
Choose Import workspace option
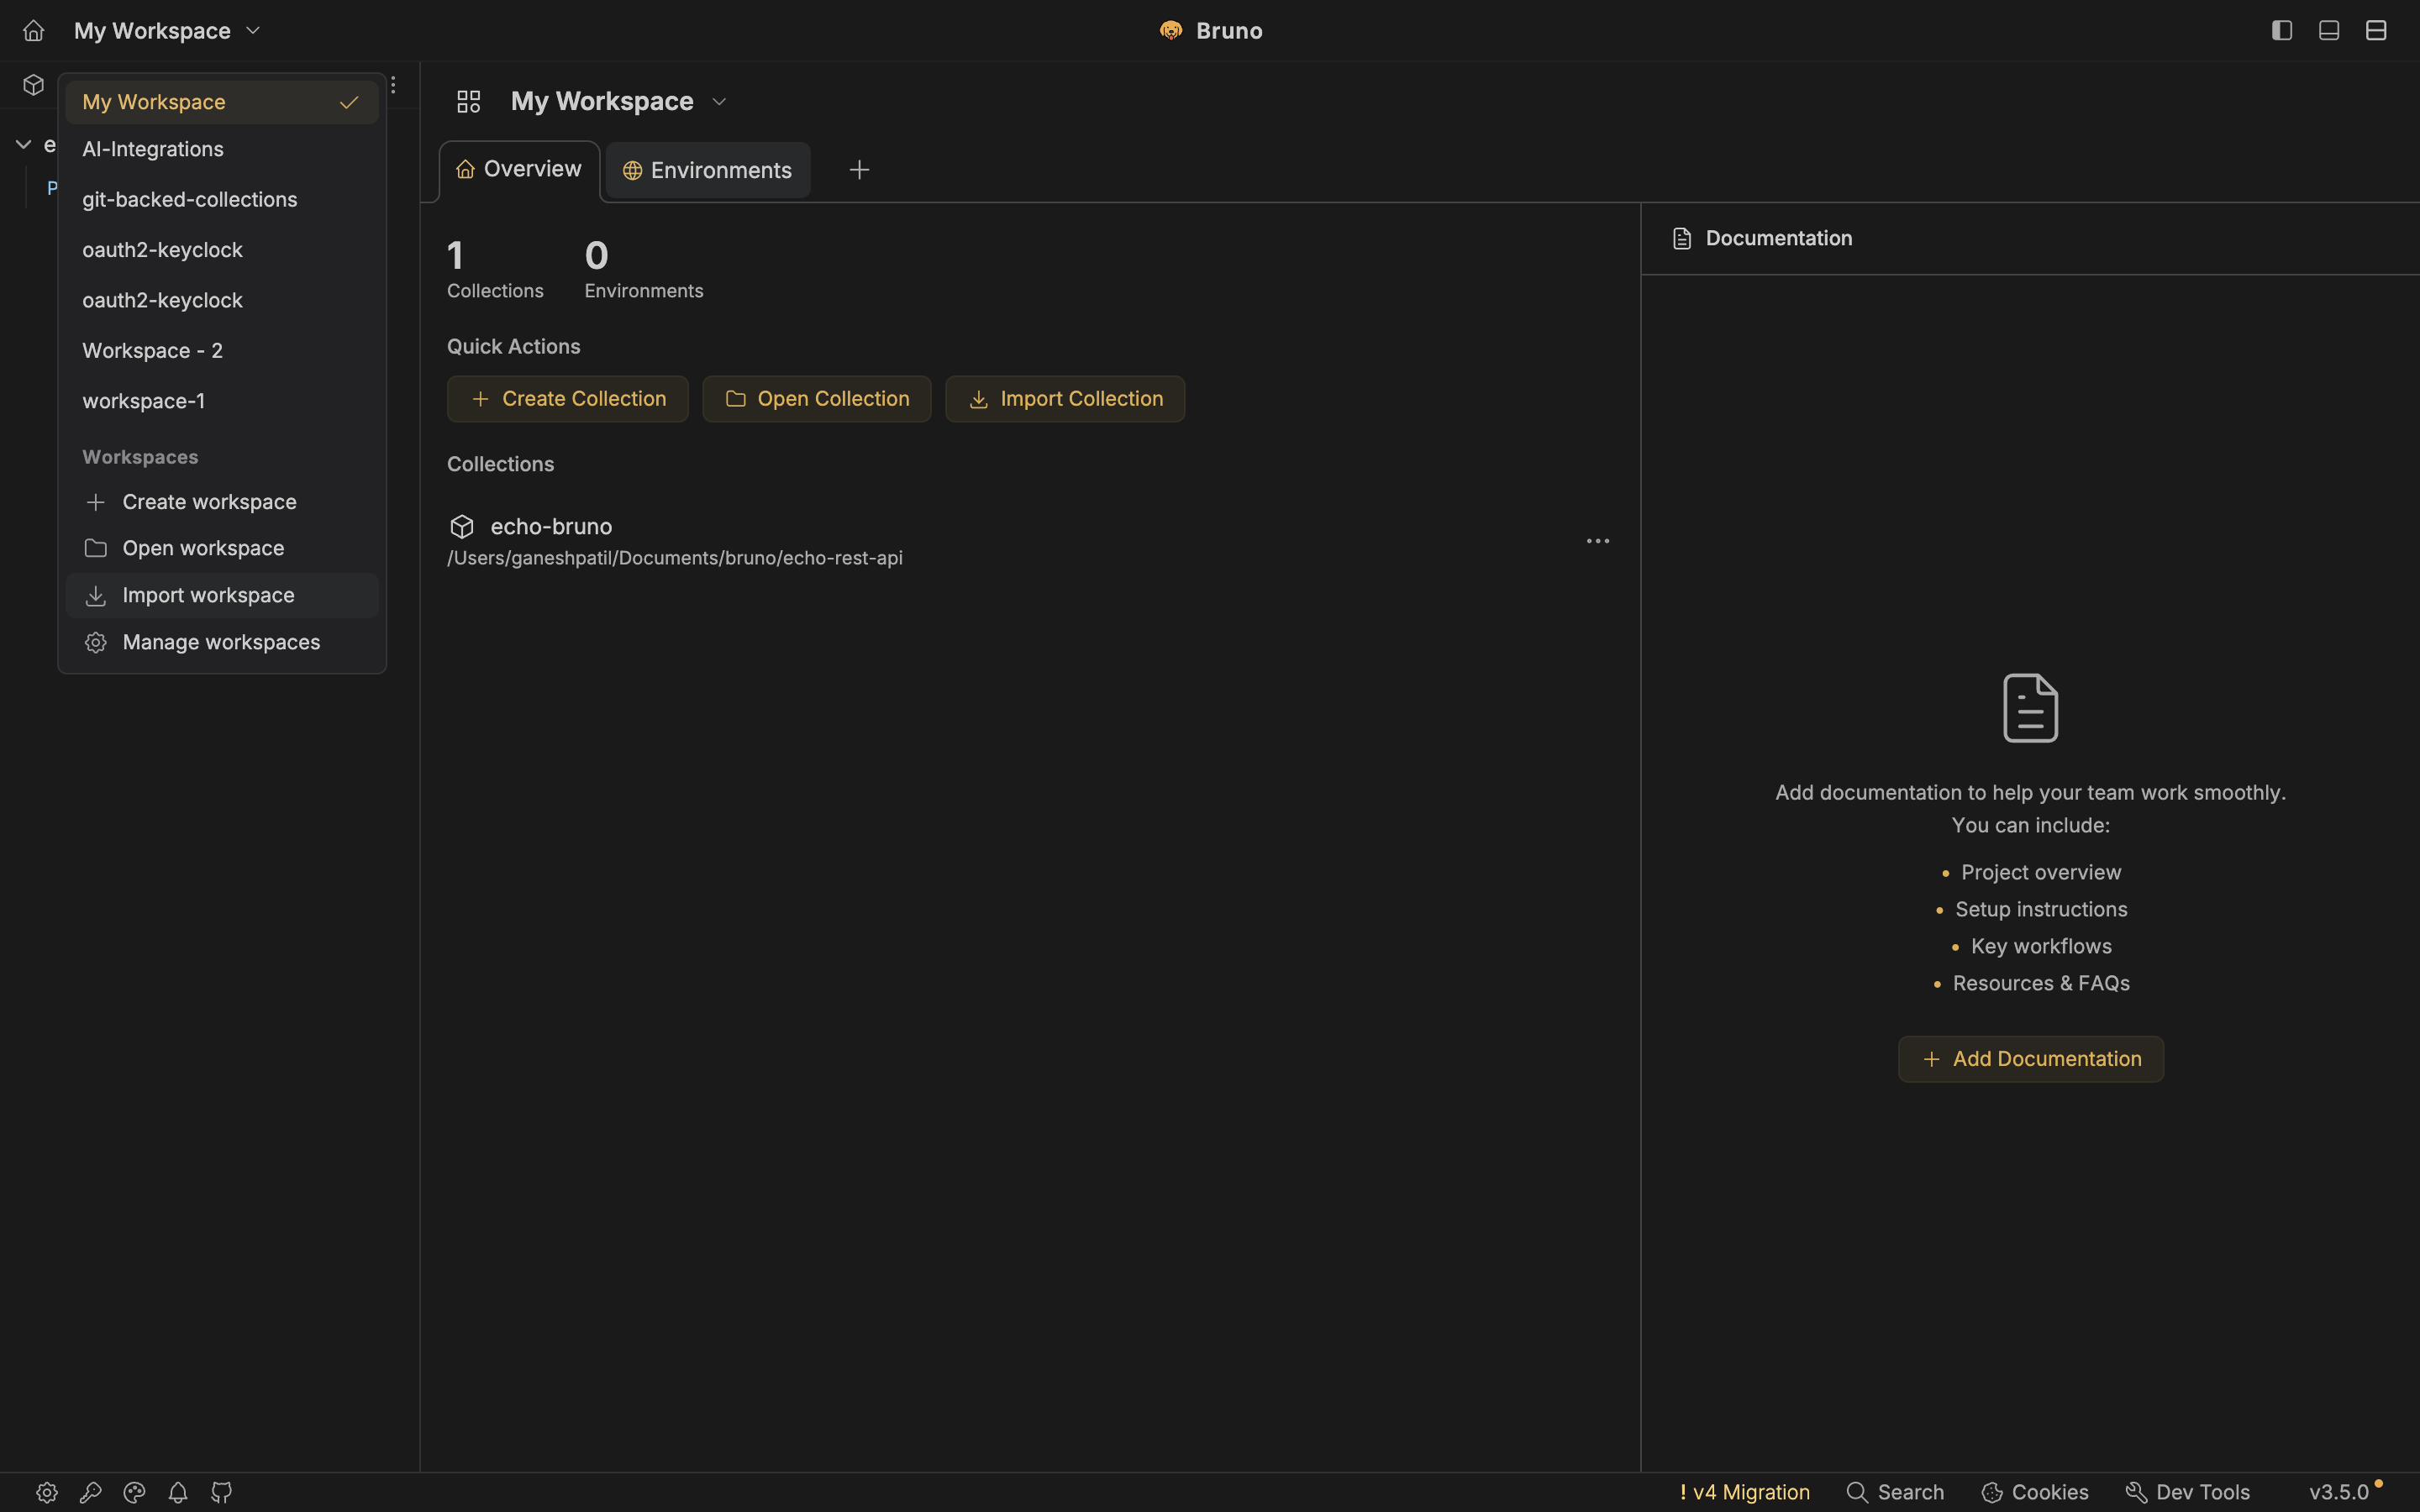pyautogui.click(x=222, y=595)
